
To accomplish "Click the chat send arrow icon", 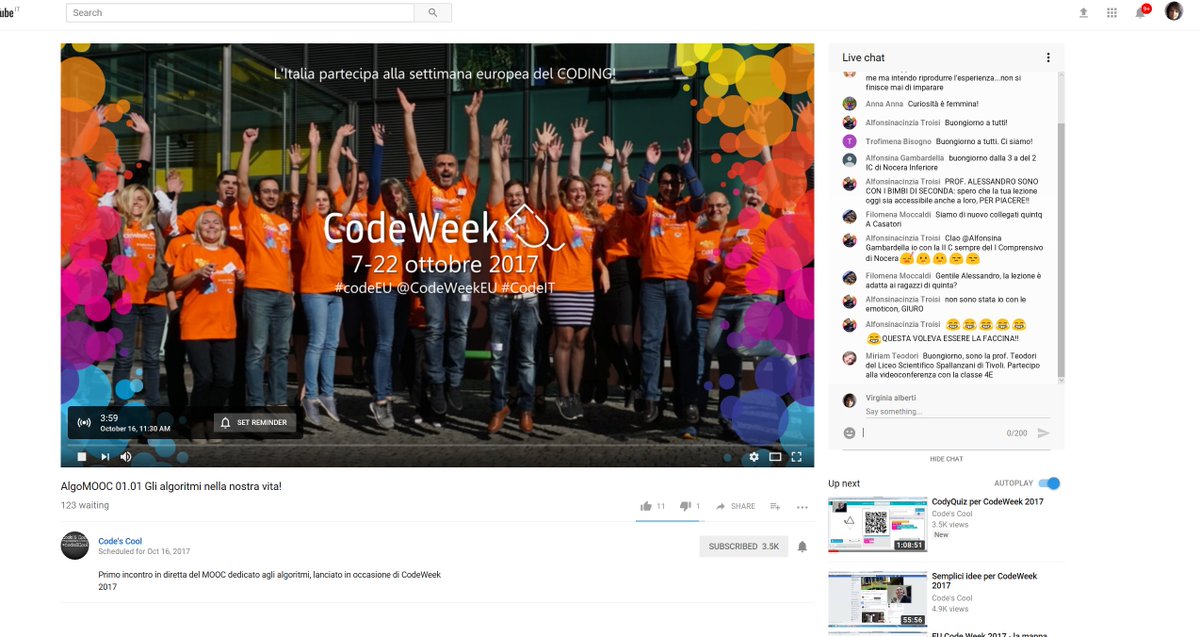I will 1044,433.
